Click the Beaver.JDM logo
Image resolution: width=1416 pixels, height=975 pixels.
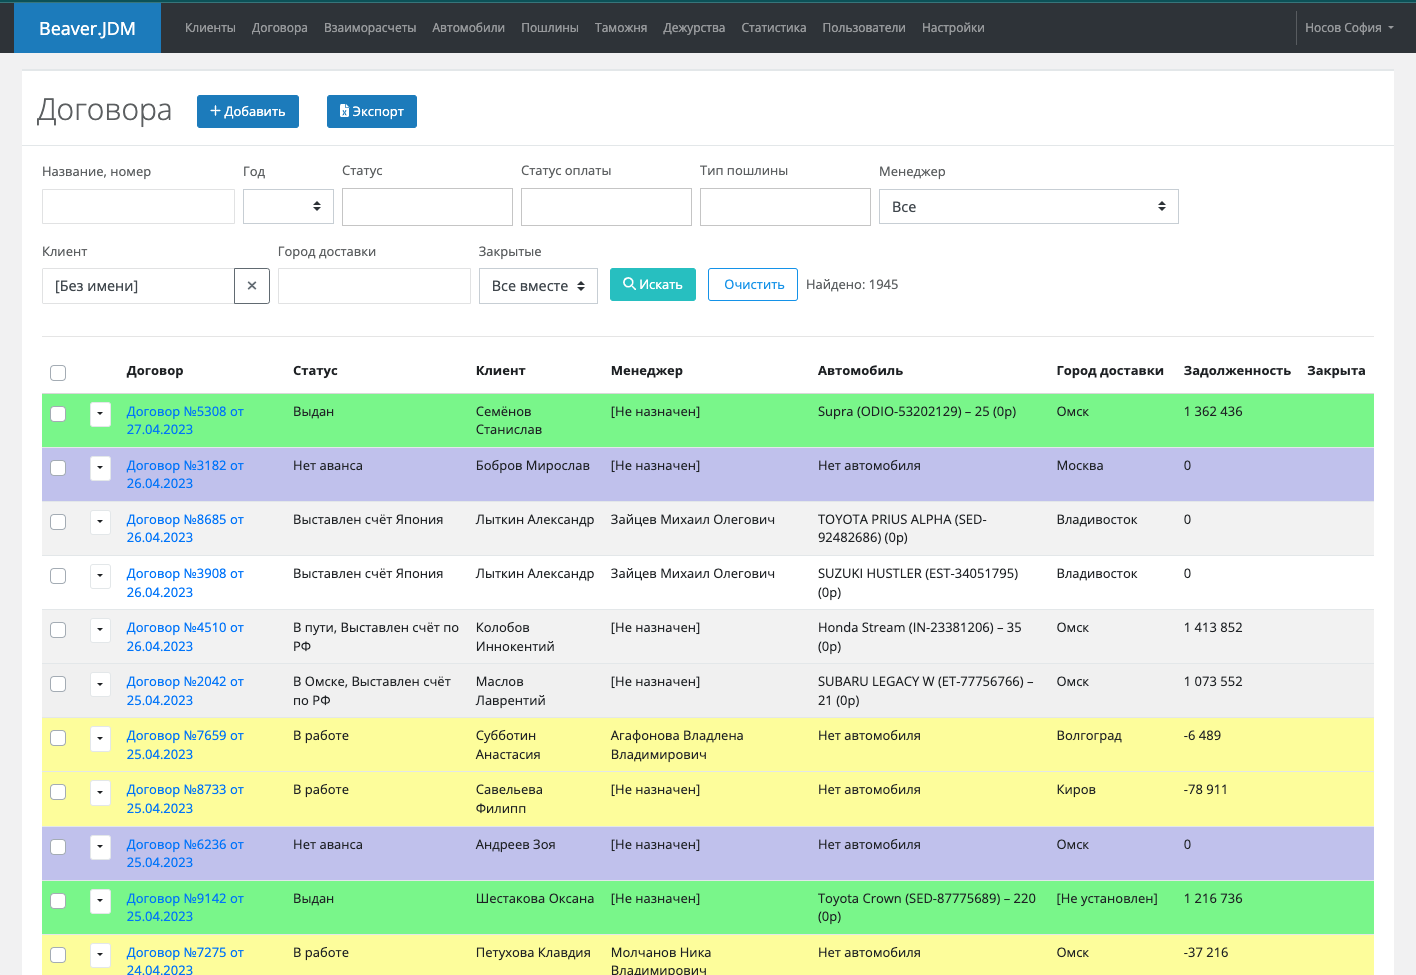87,28
